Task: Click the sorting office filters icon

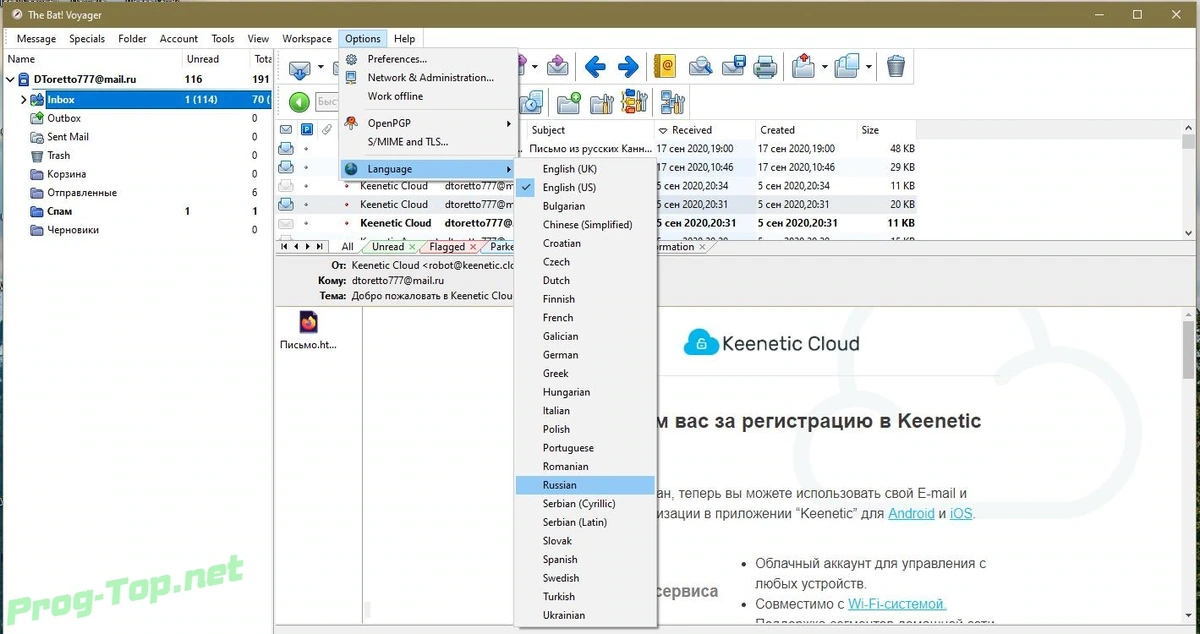Action: 634,101
